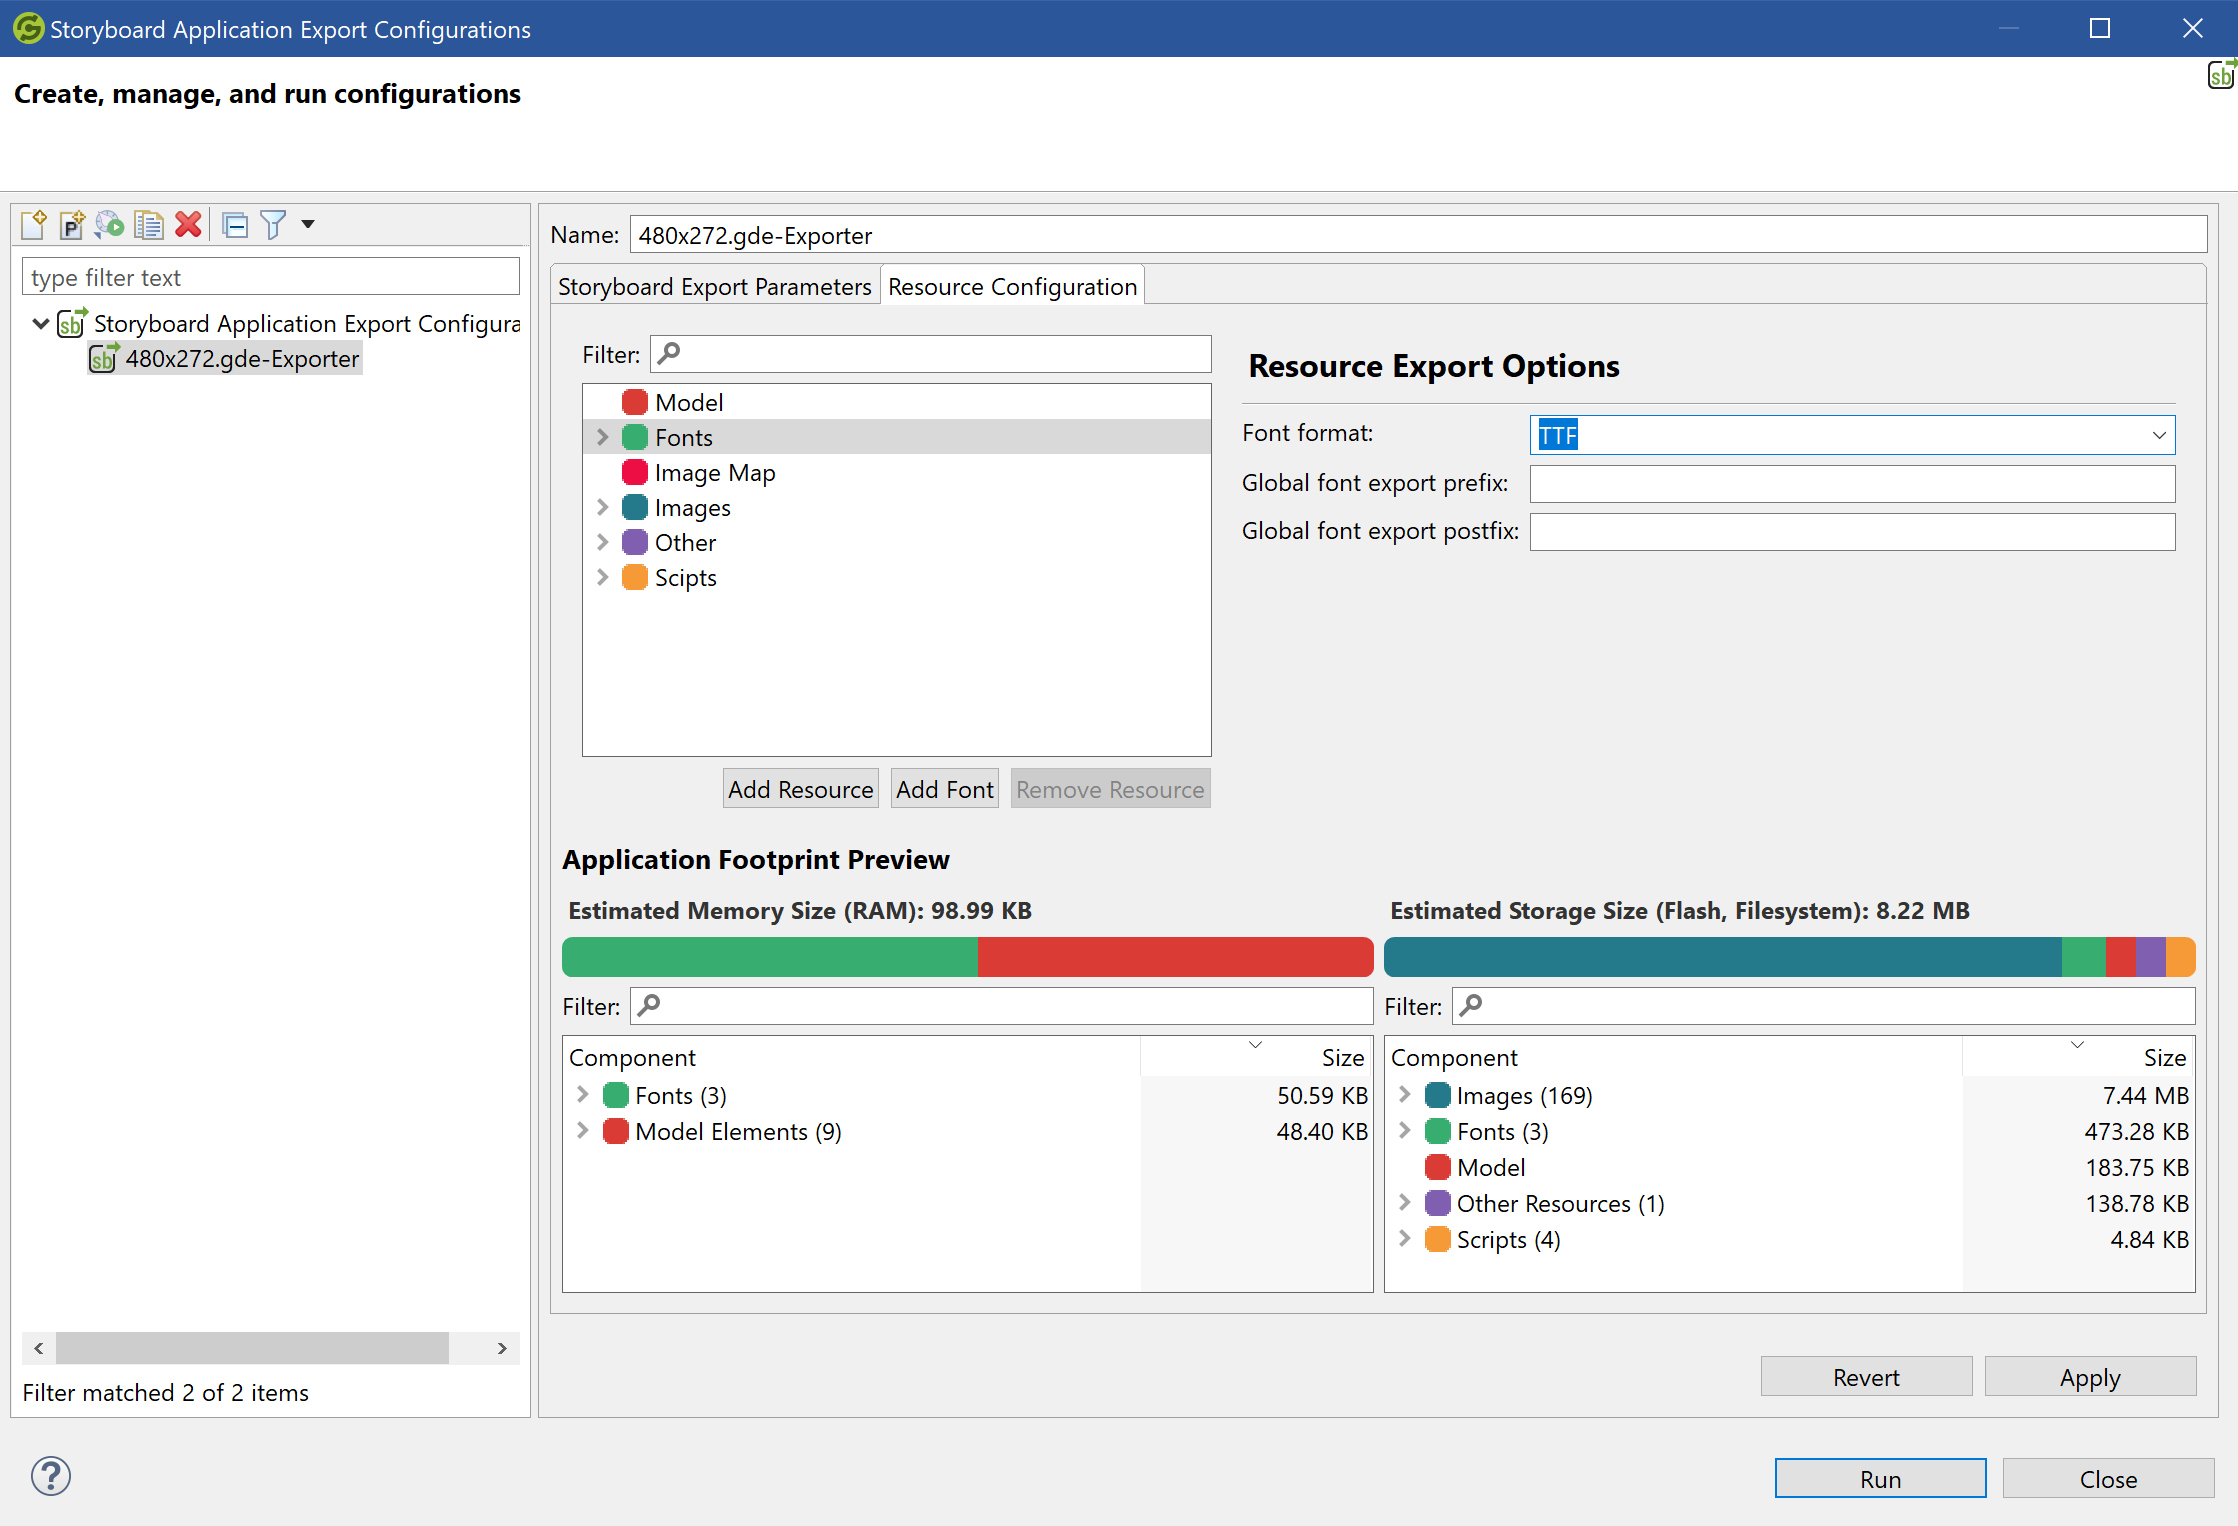Click the teal Images icon in resource tree

click(635, 507)
